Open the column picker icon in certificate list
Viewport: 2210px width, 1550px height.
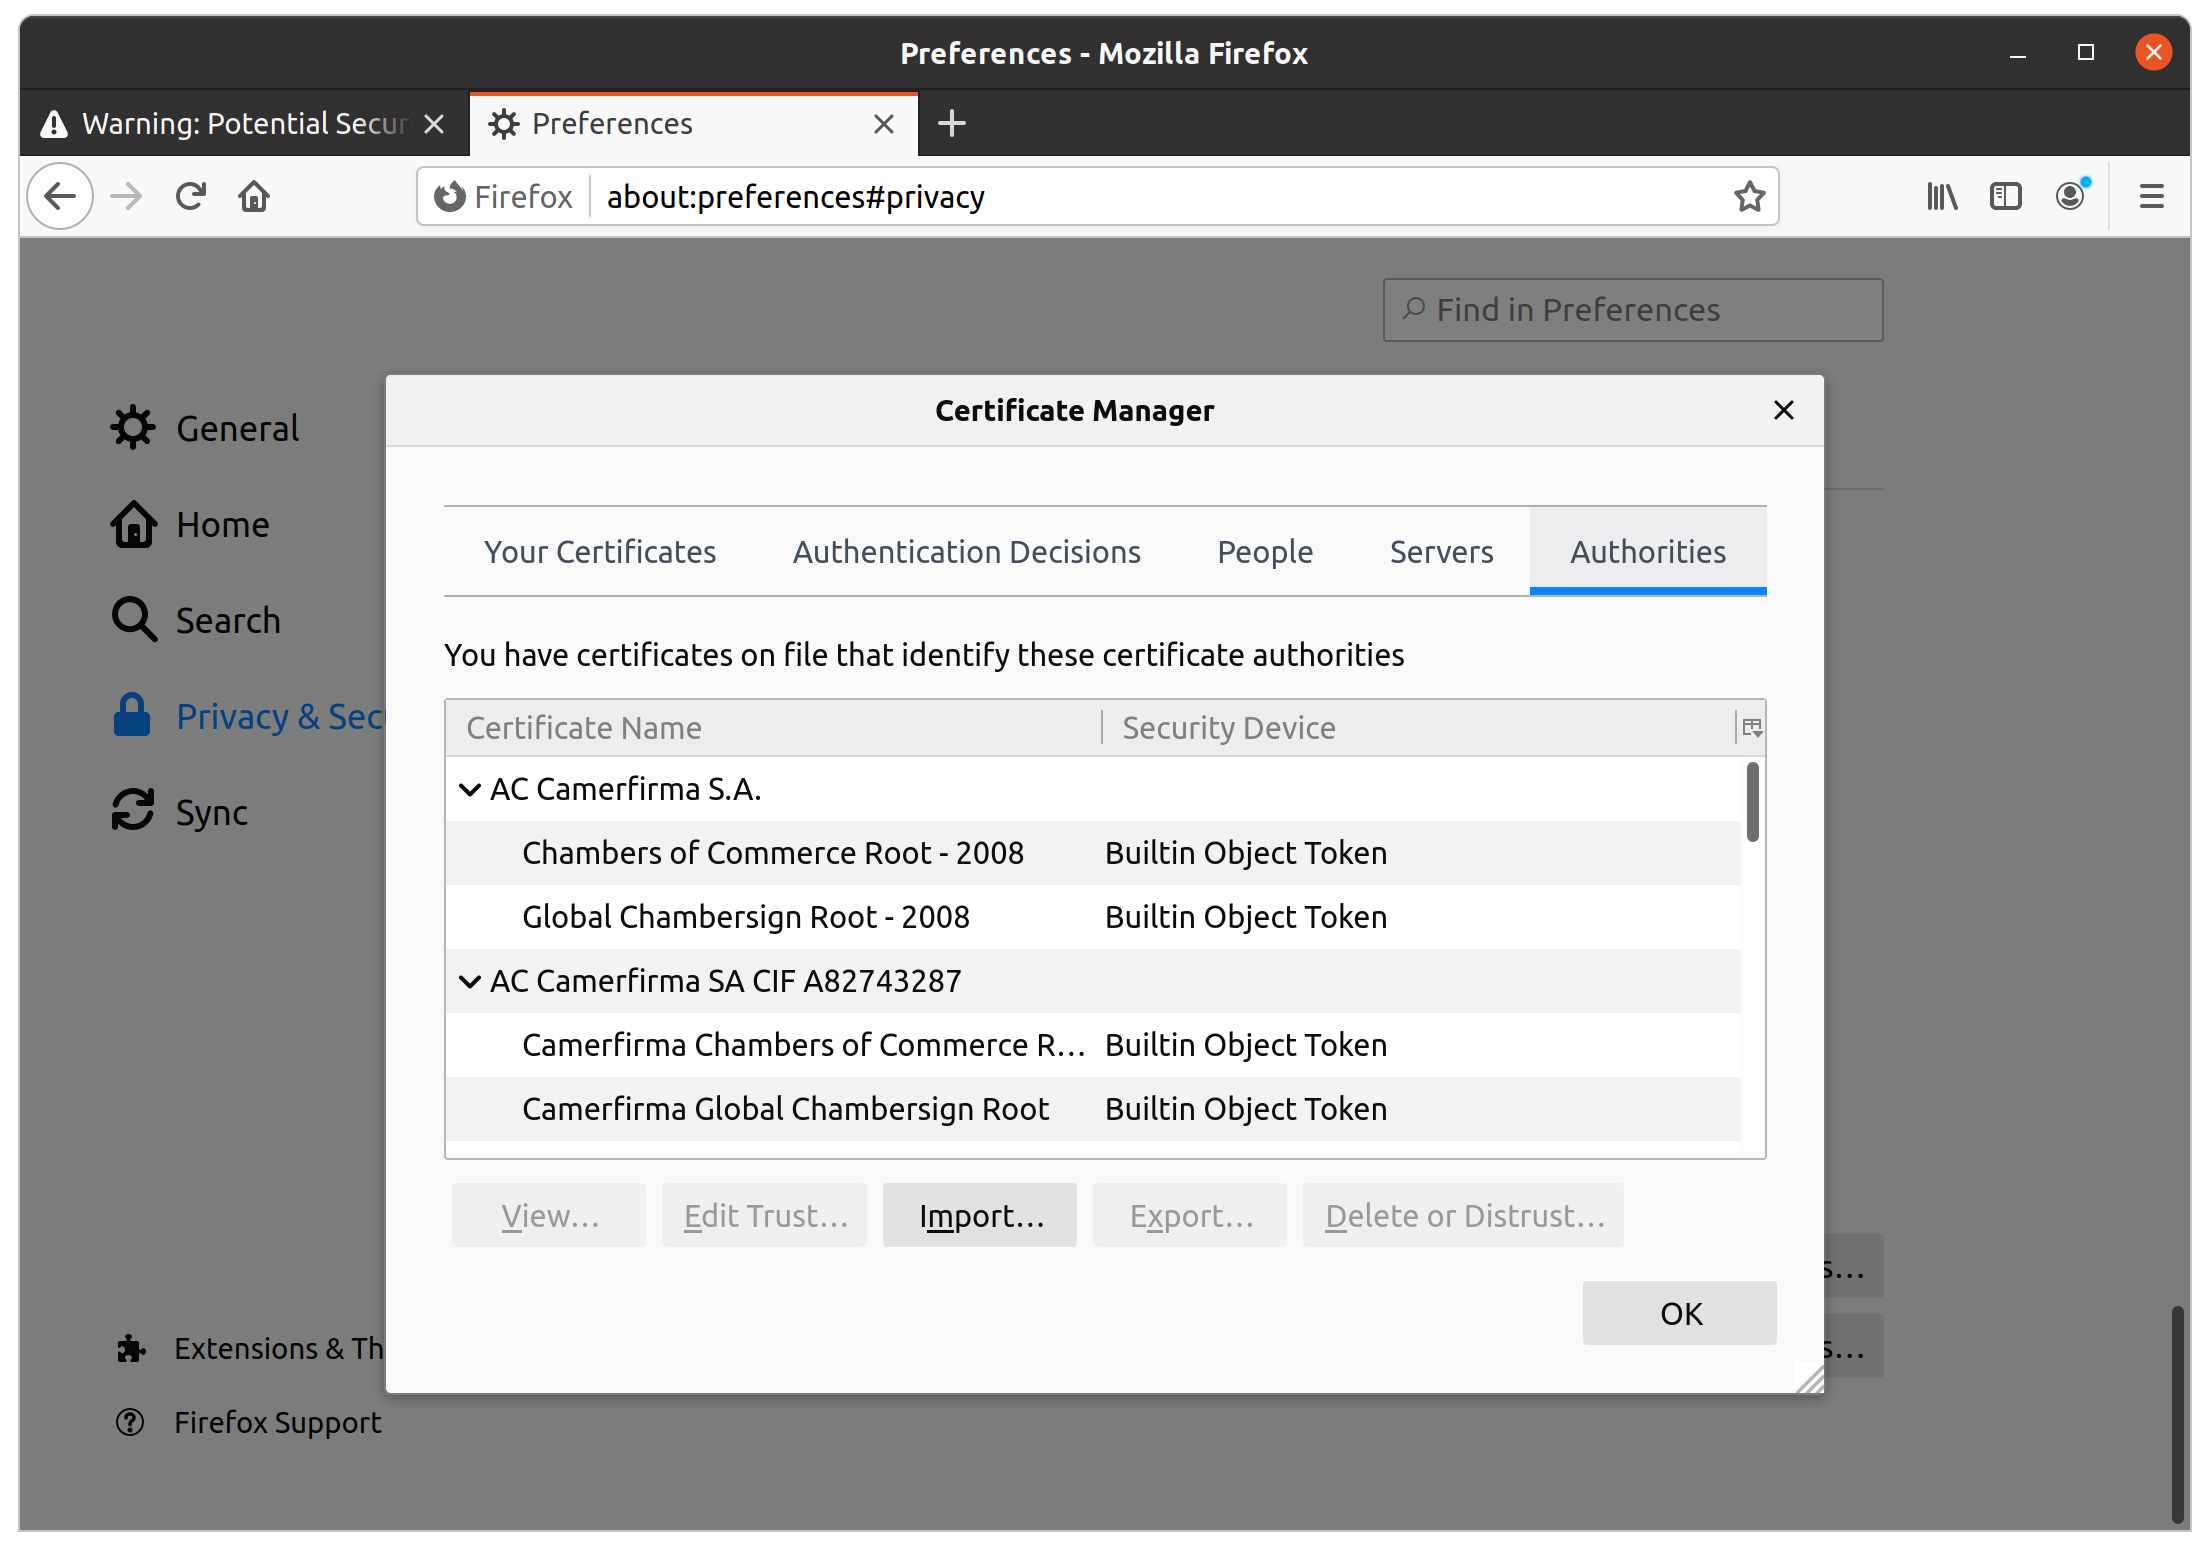click(x=1751, y=728)
